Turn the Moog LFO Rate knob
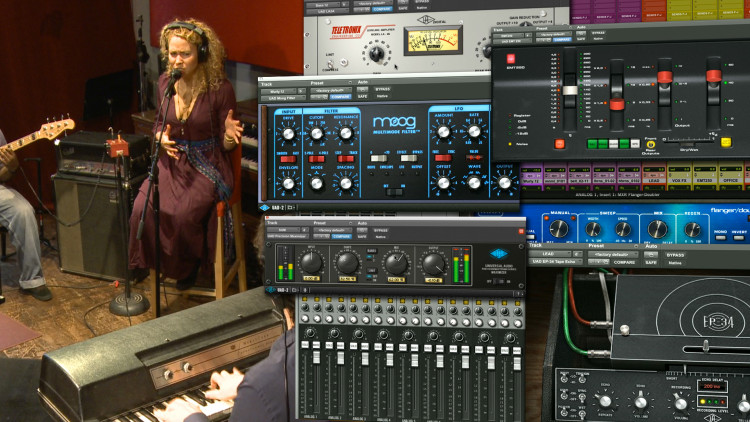750x422 pixels. (474, 132)
